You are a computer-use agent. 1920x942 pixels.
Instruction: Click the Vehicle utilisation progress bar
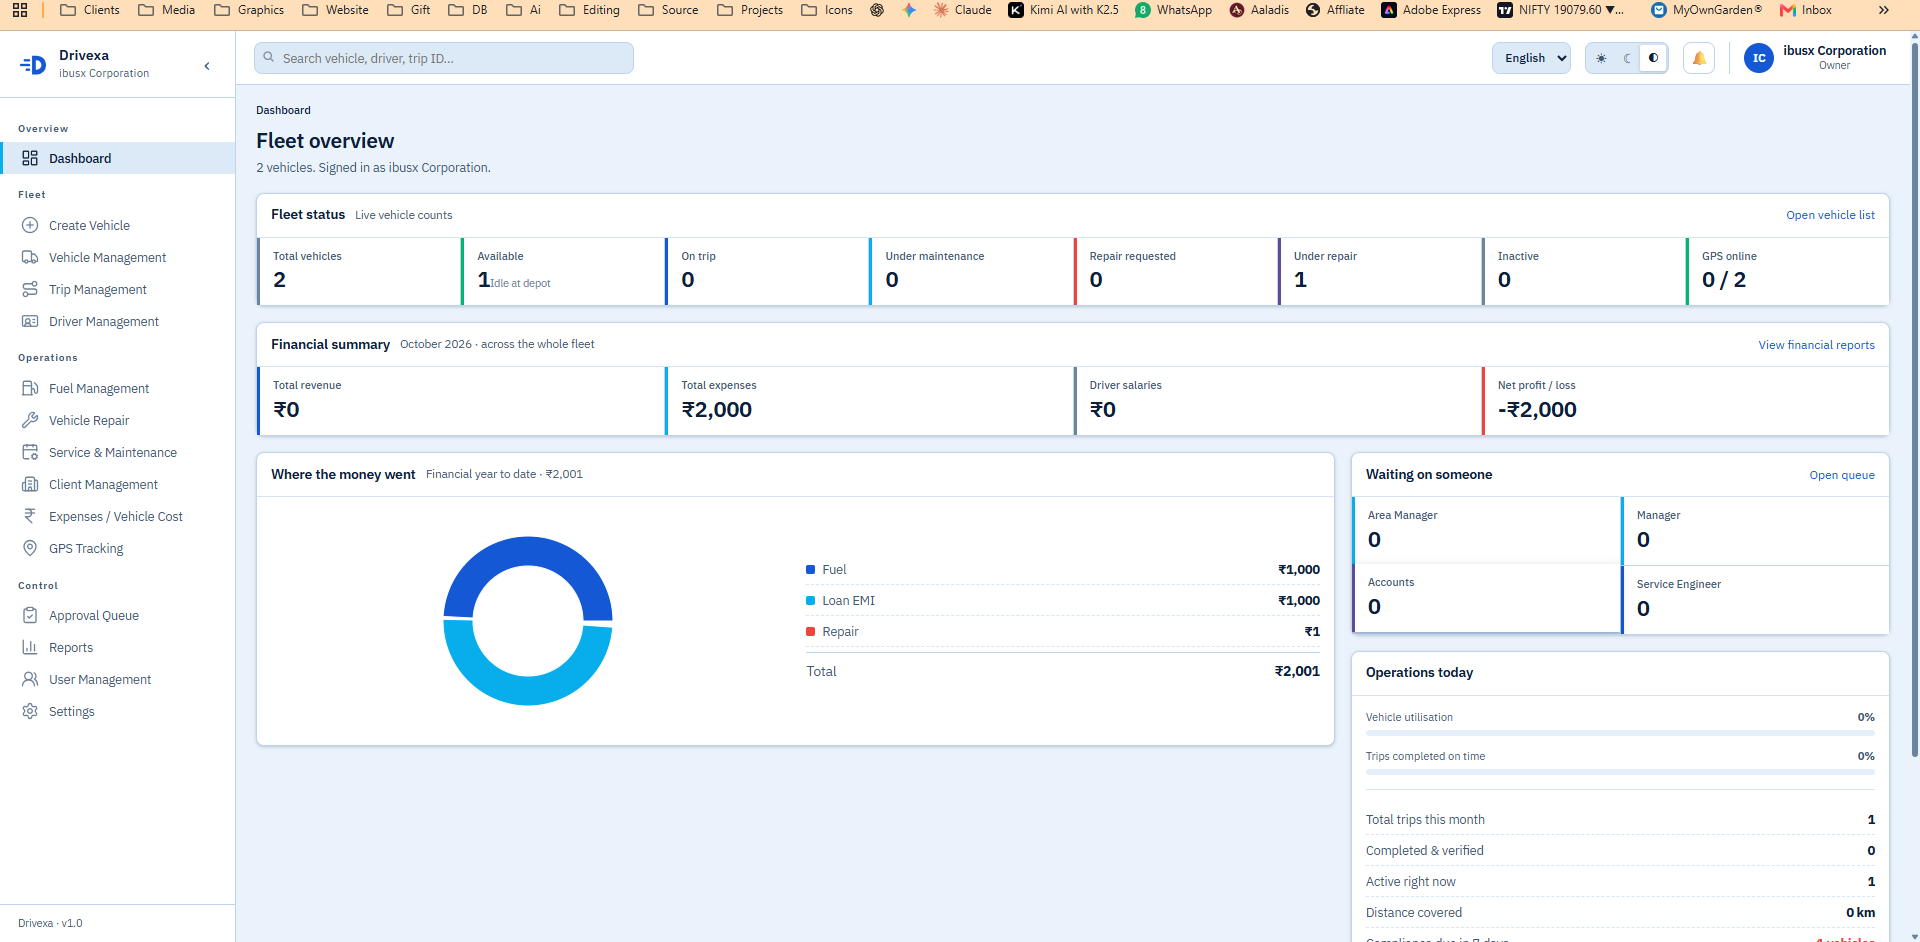1620,733
